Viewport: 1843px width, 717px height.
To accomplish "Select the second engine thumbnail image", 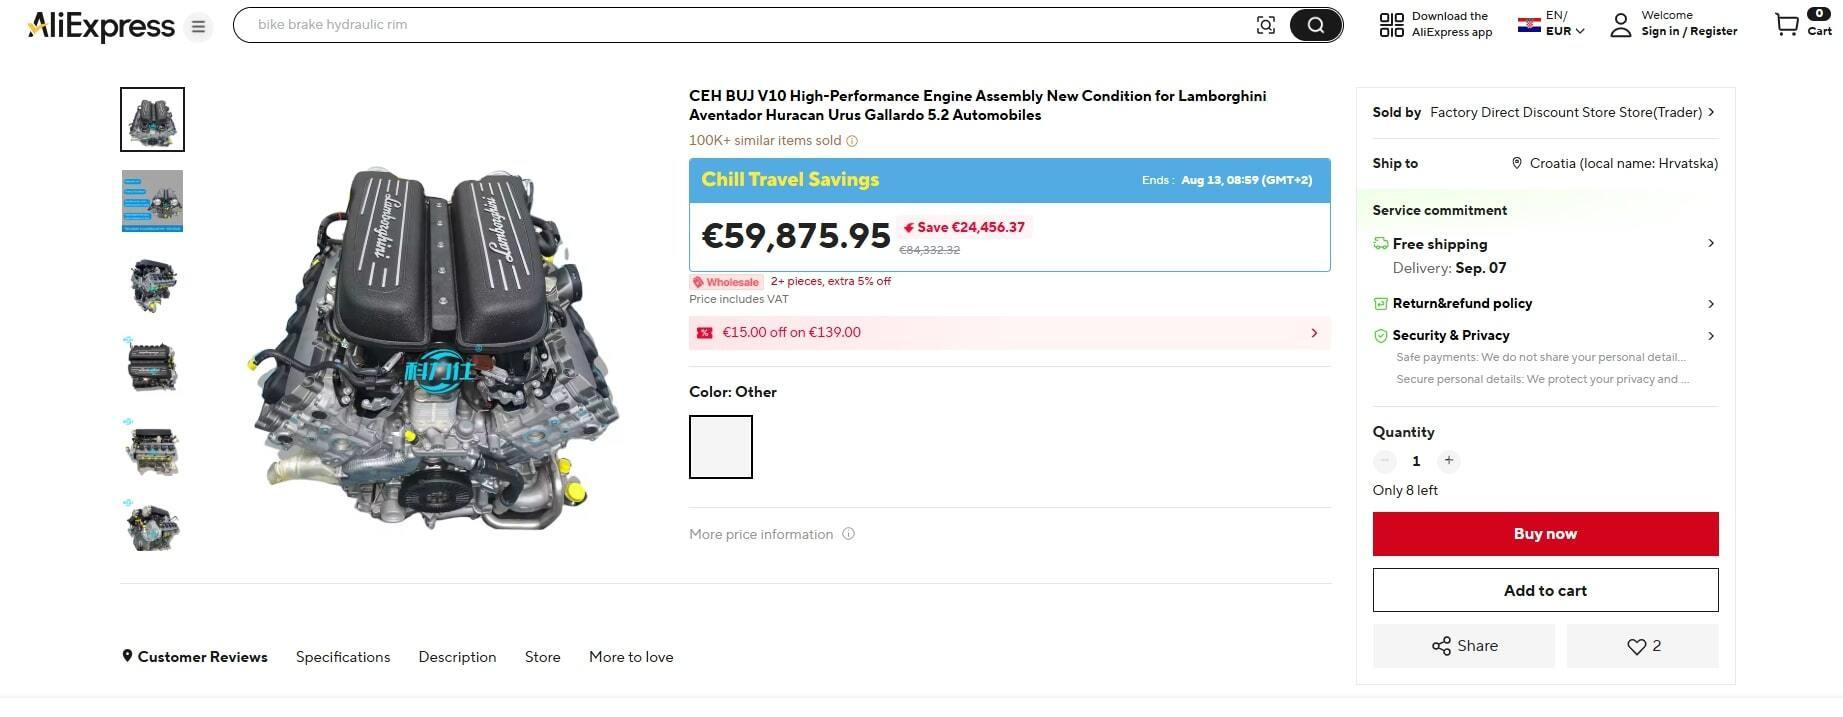I will tap(152, 201).
